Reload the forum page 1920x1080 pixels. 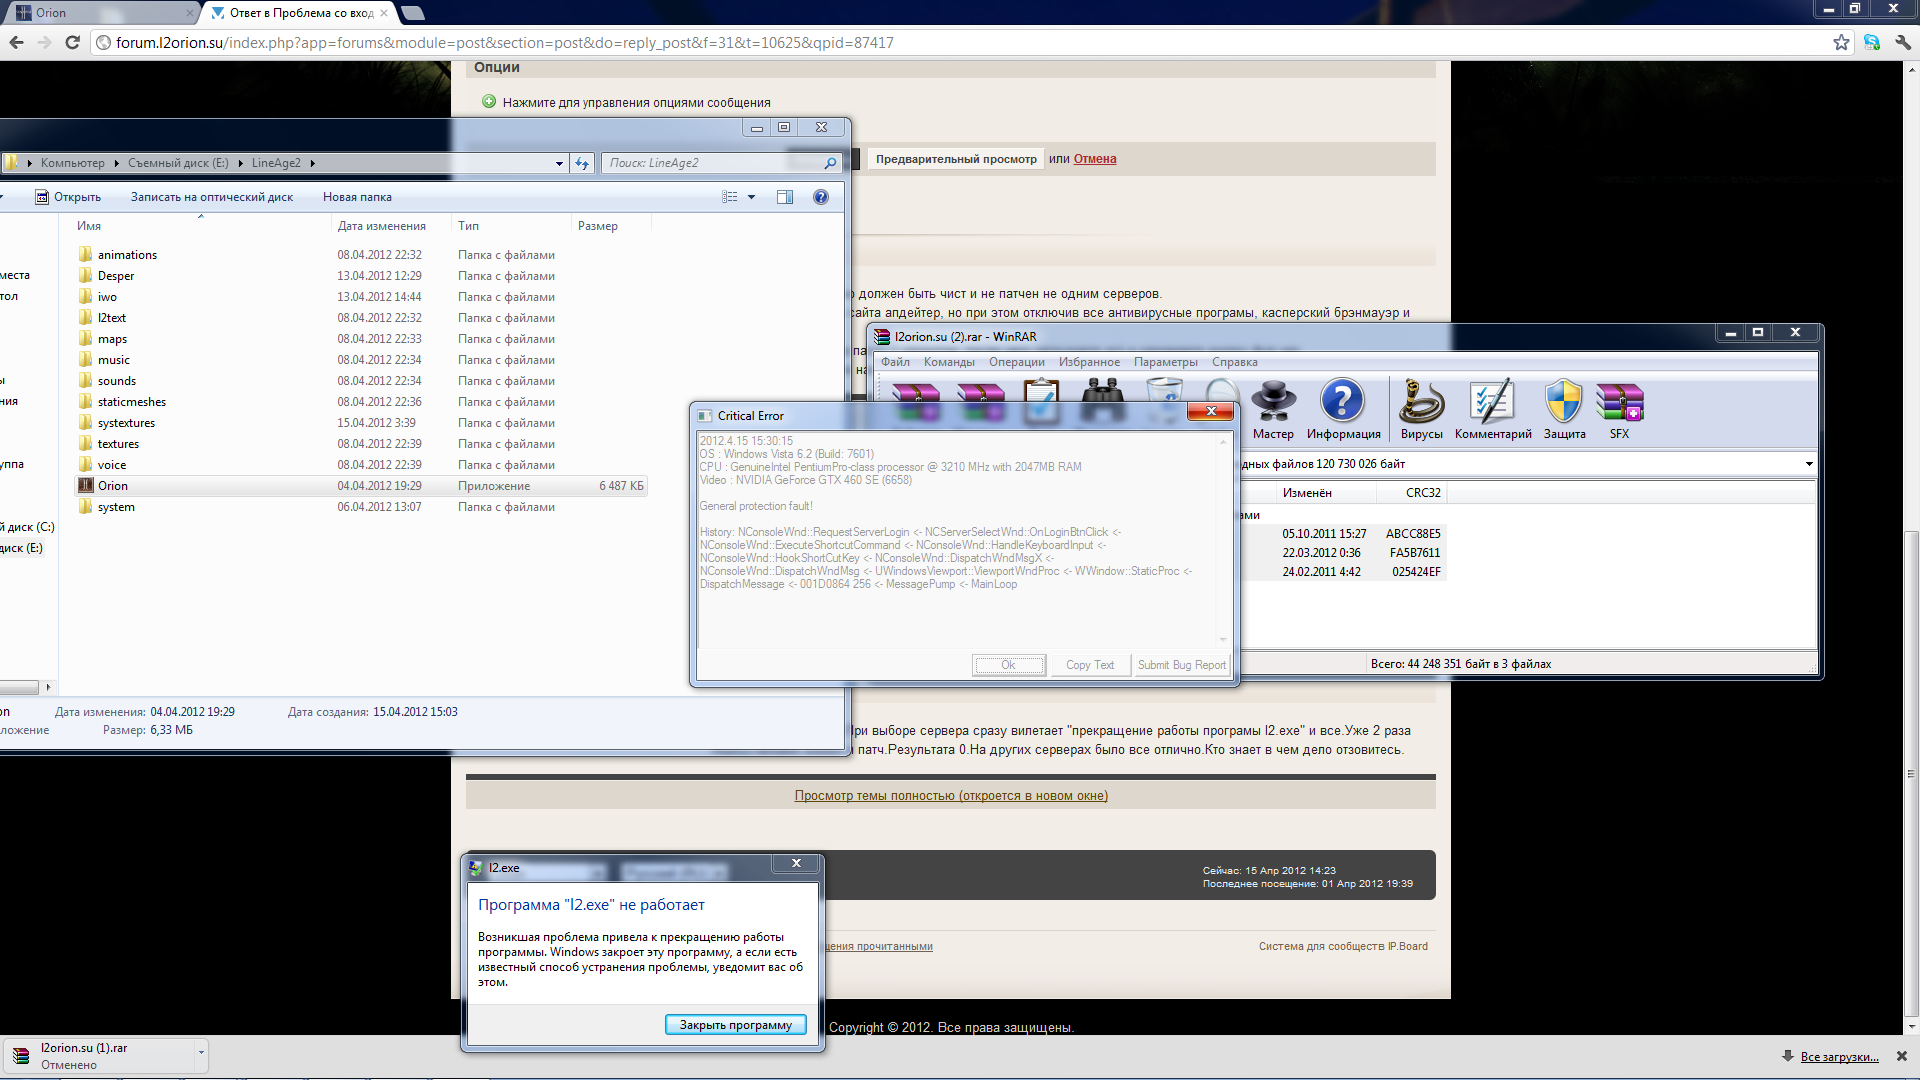pyautogui.click(x=72, y=42)
